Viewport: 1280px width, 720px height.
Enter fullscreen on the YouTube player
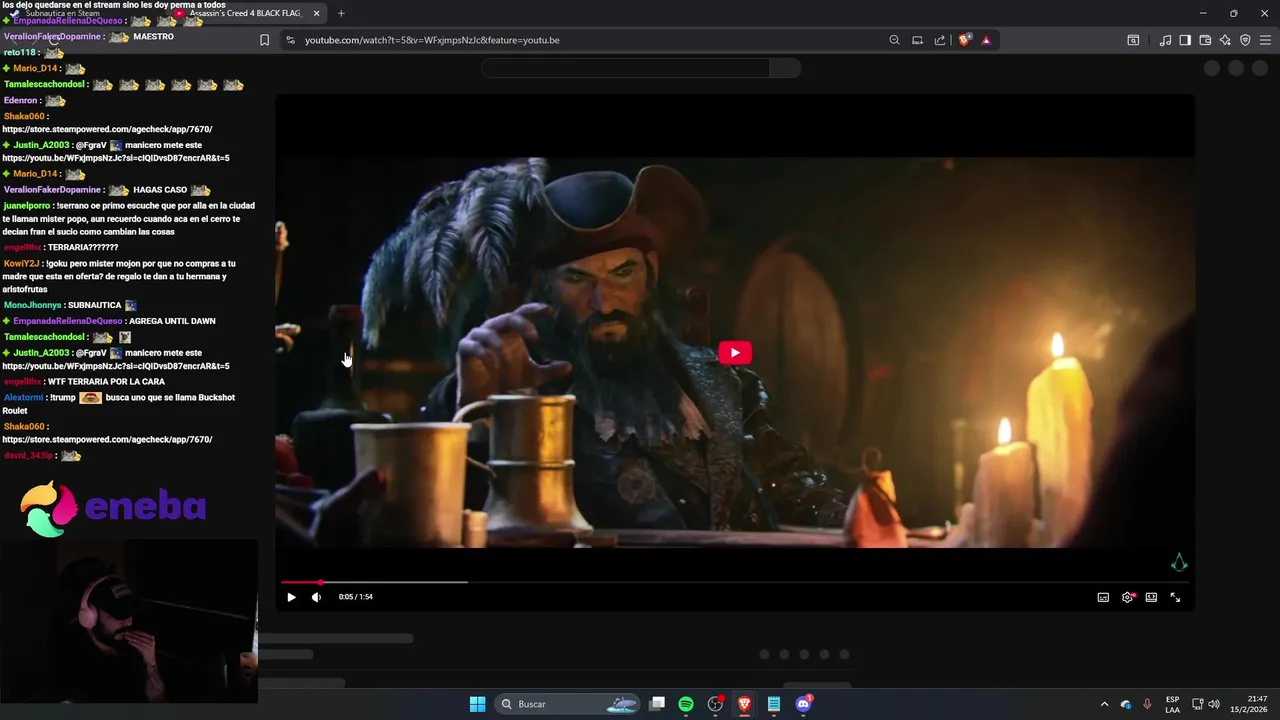pos(1175,597)
